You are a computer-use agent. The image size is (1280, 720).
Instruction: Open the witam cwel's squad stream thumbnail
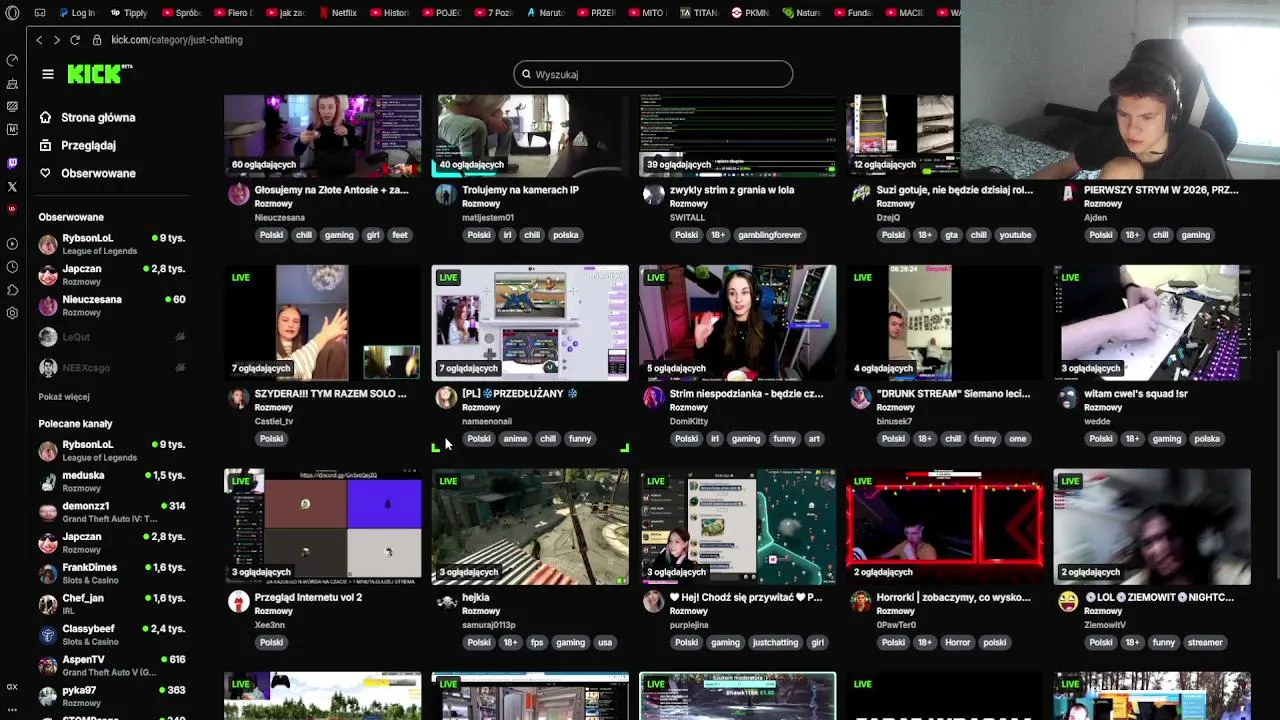pyautogui.click(x=1152, y=322)
